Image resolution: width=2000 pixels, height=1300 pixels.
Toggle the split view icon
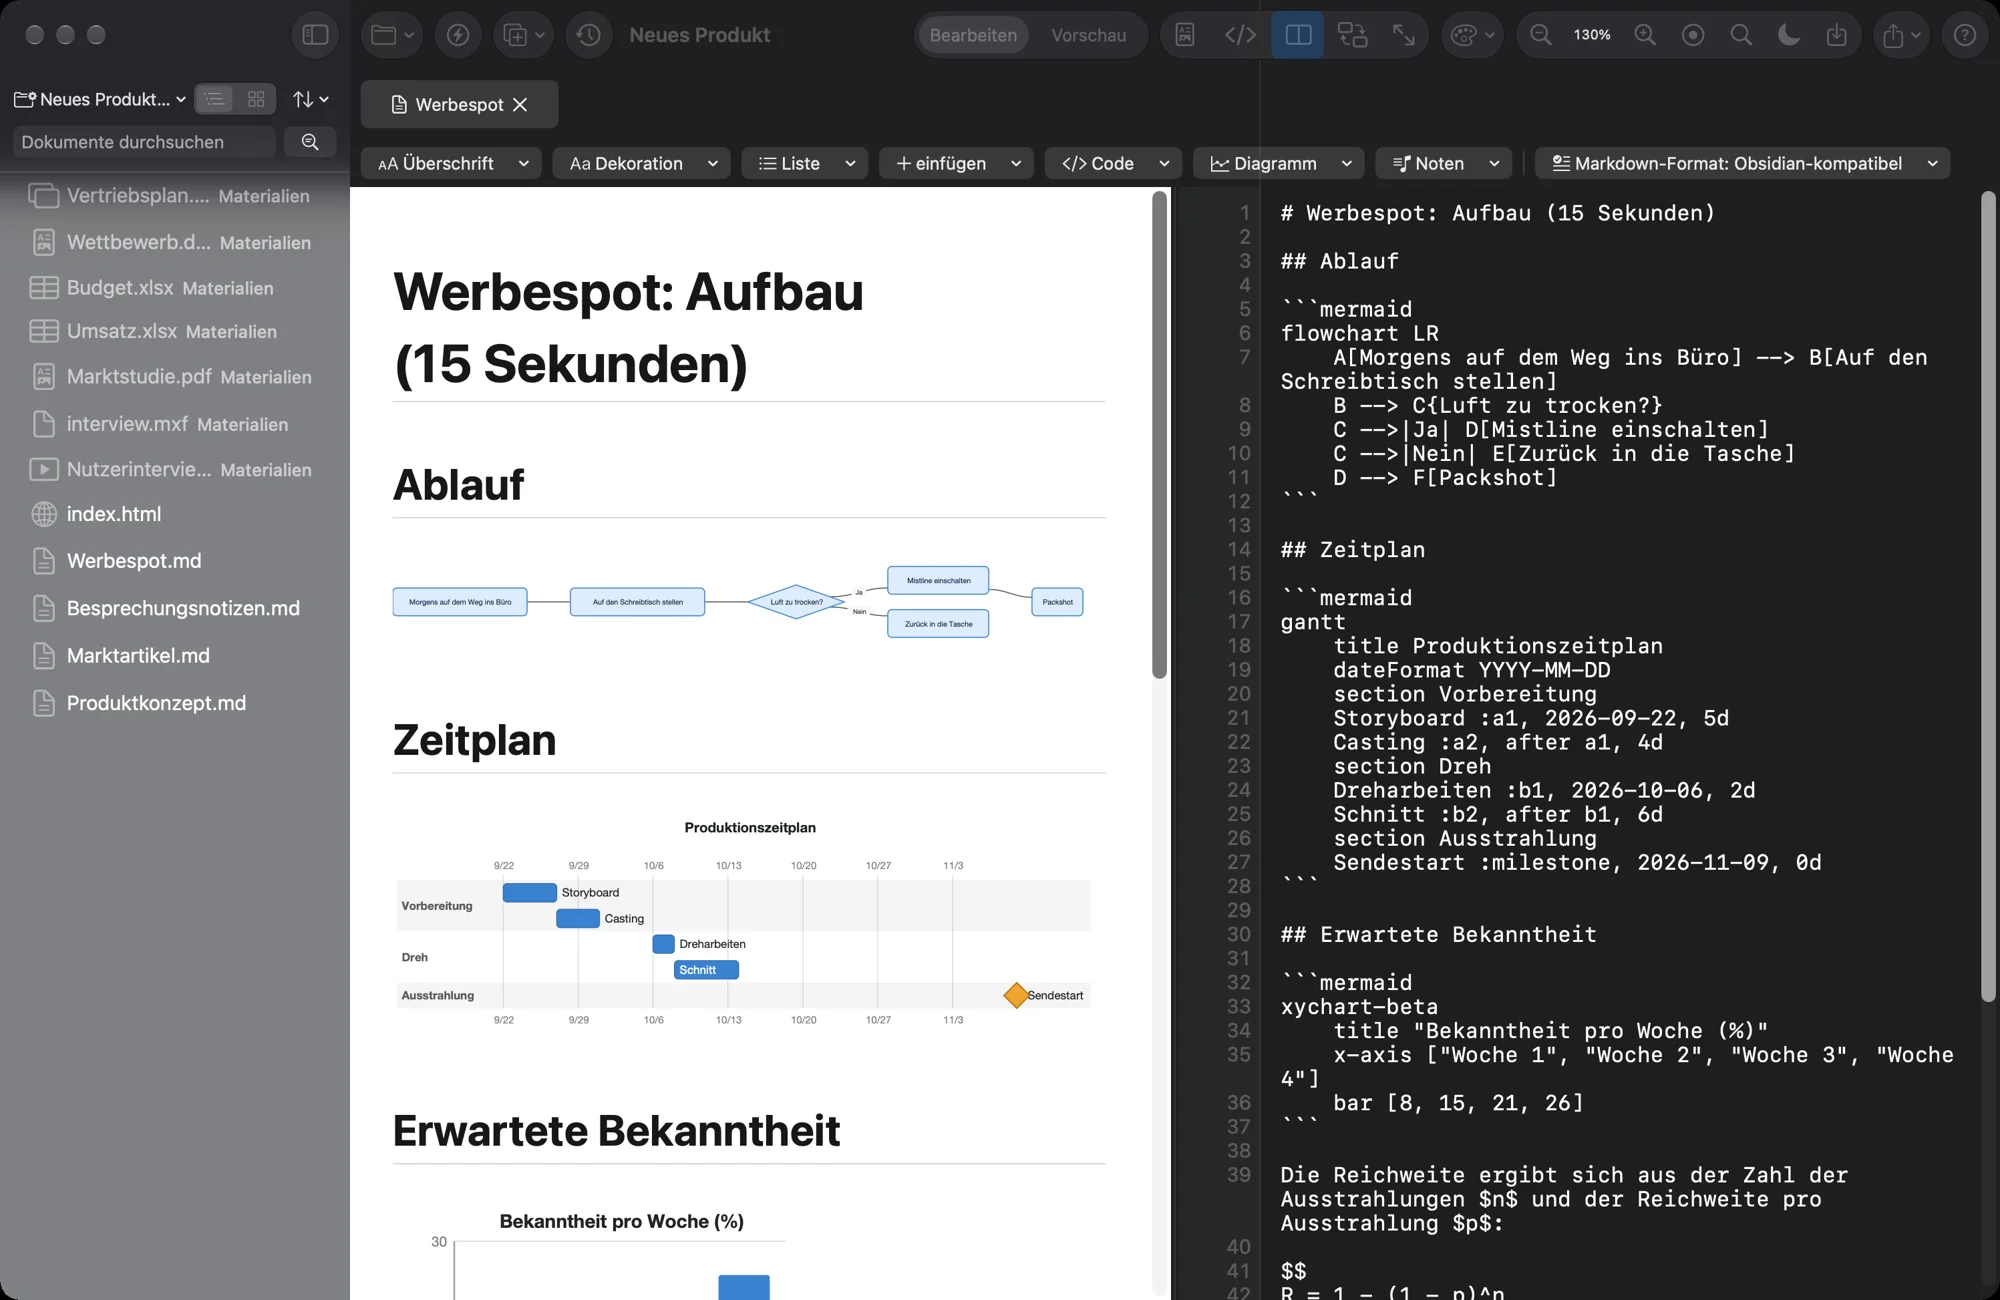[x=1298, y=35]
